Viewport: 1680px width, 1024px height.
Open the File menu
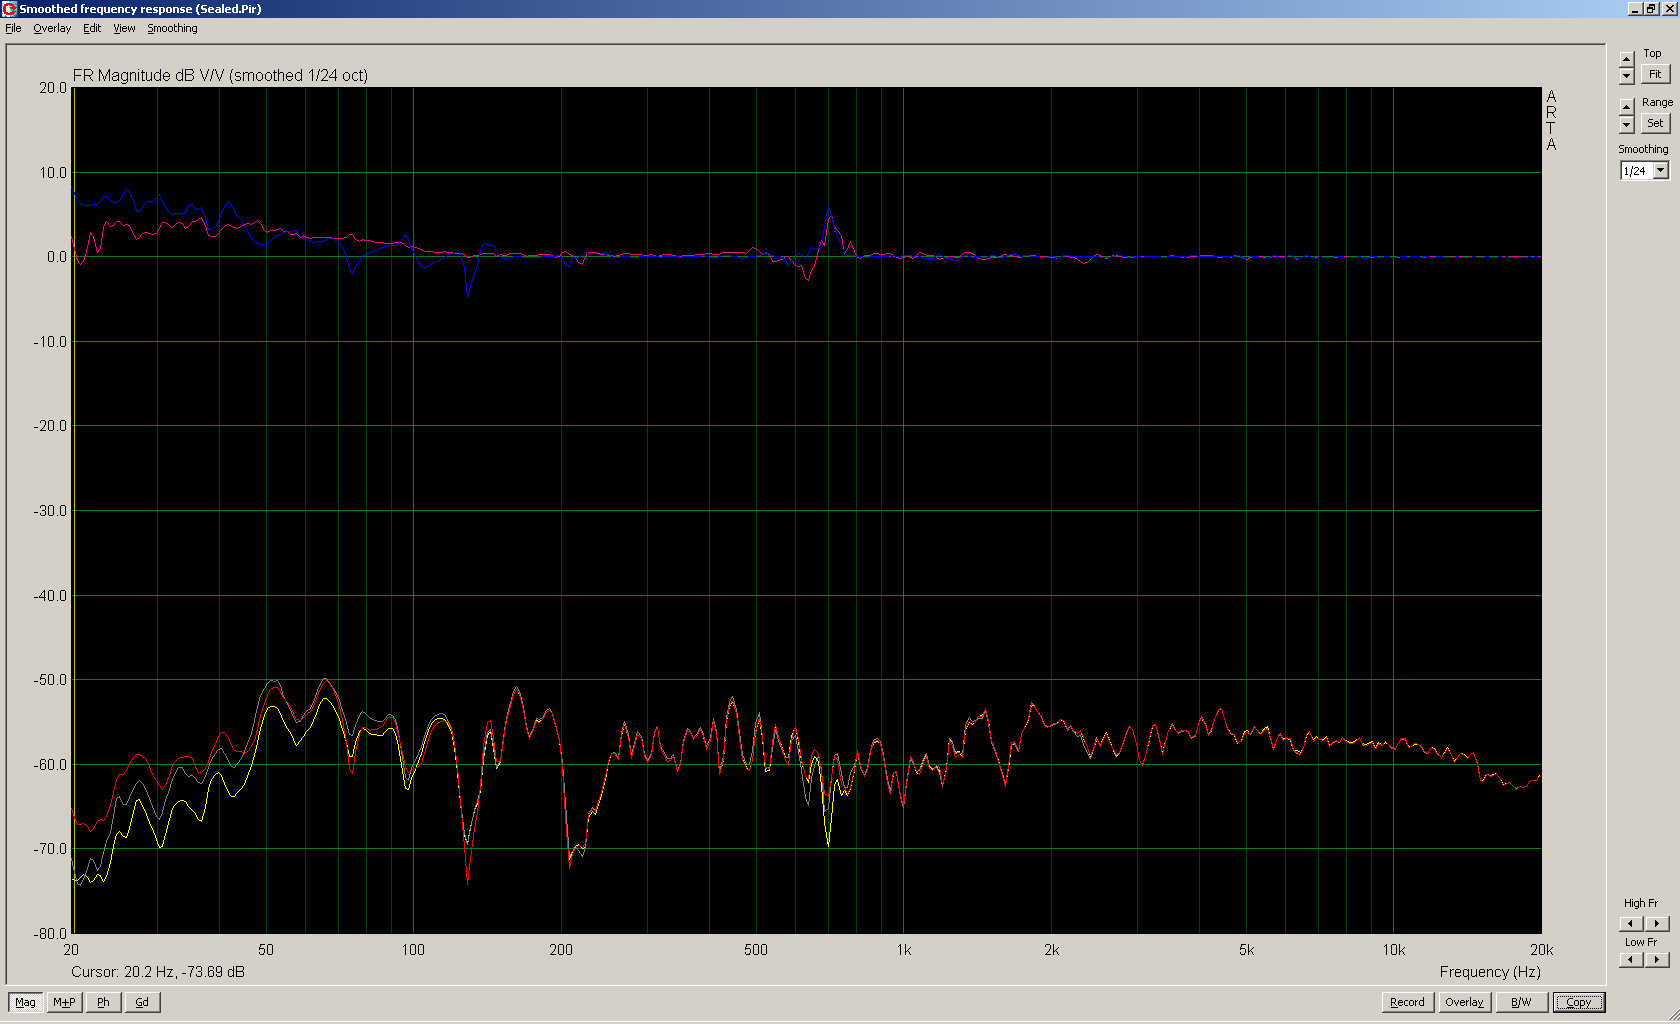(x=13, y=28)
